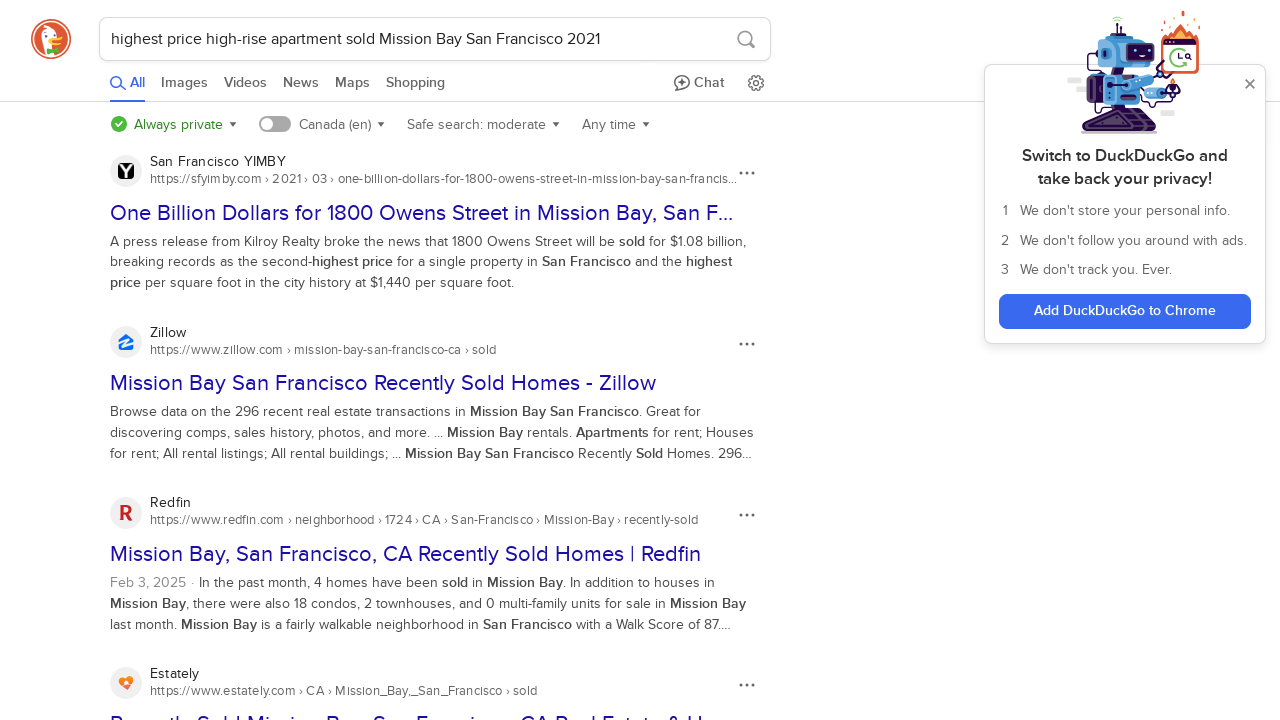The image size is (1280, 720).
Task: Open more options for Redfin result
Action: (747, 515)
